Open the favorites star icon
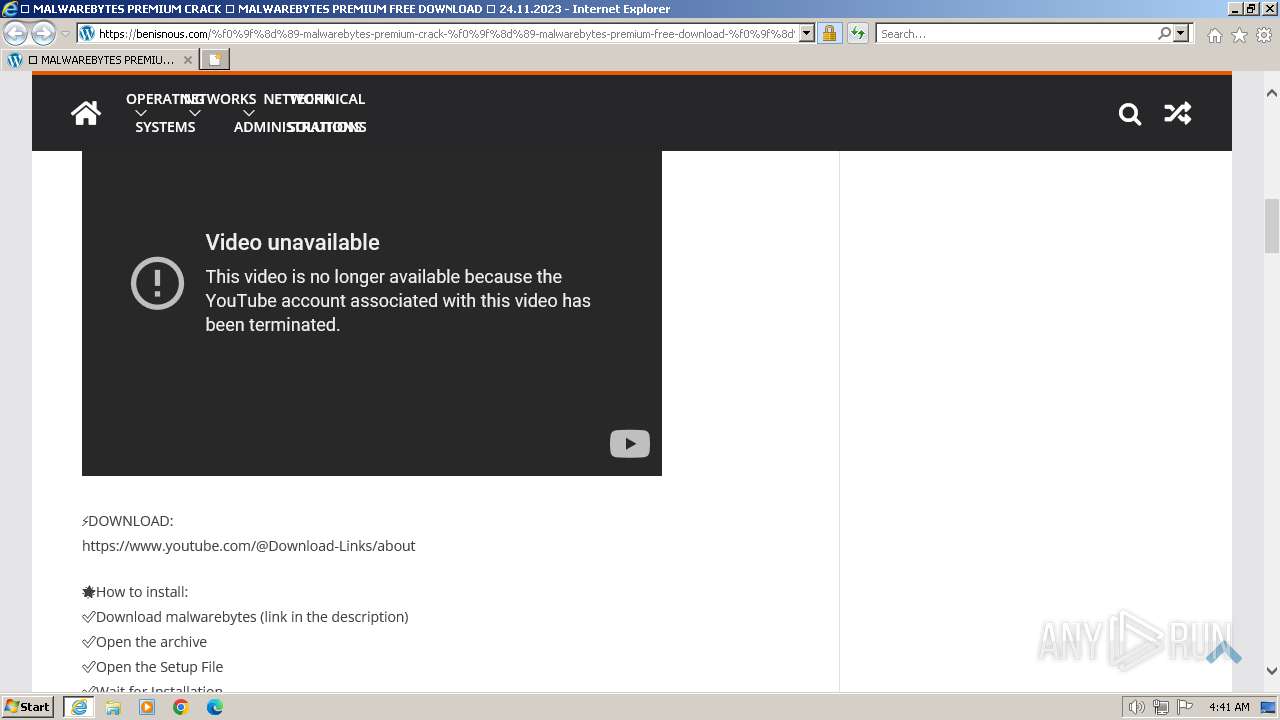Viewport: 1280px width, 720px height. coord(1239,35)
